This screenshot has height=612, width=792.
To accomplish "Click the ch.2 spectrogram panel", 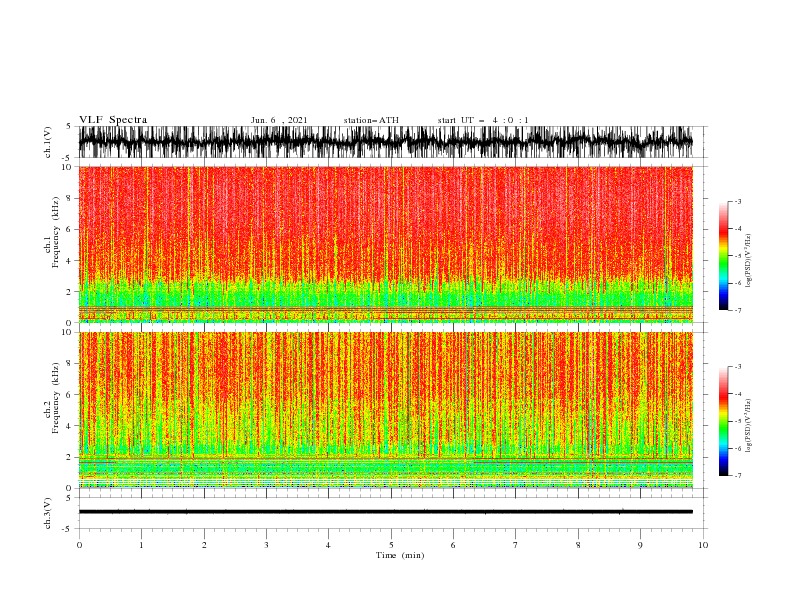I will 385,410.
